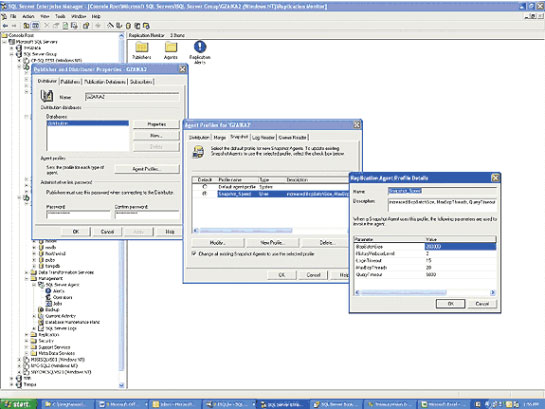
Task: Click the Microsoft SQL Servers node icon
Action: coord(12,42)
